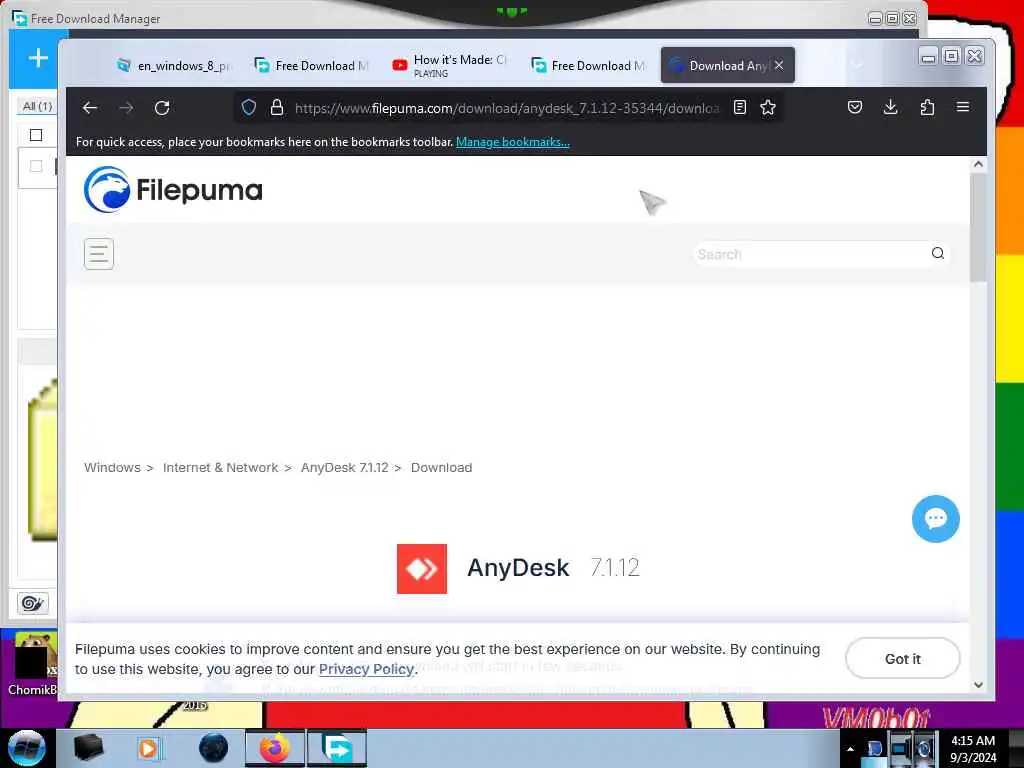1024x768 pixels.
Task: Open Windows Start orb
Action: pos(26,748)
